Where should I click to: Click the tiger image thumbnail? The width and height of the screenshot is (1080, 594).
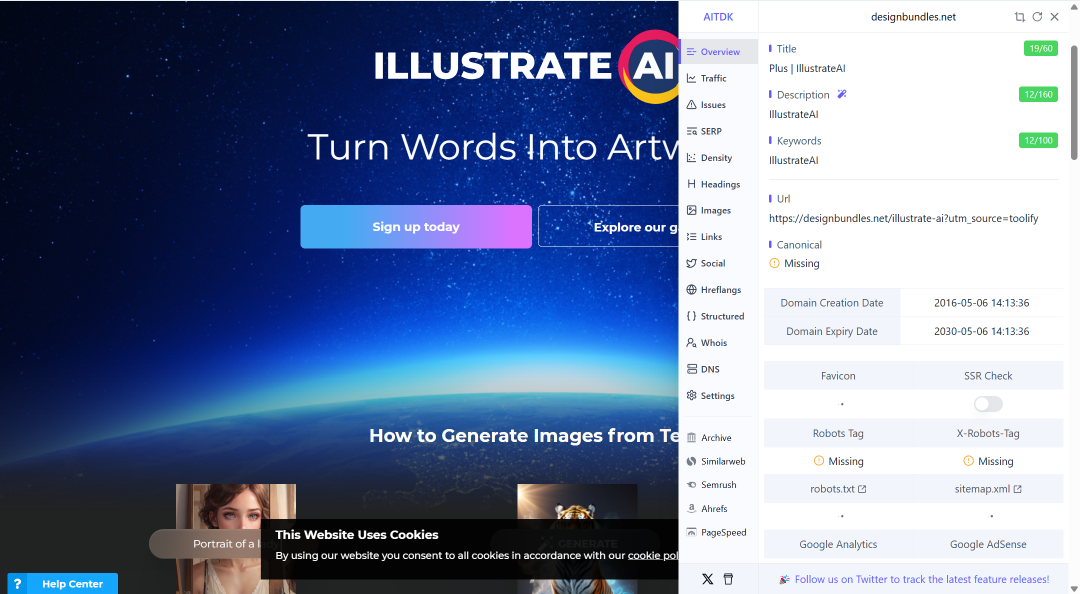point(577,539)
